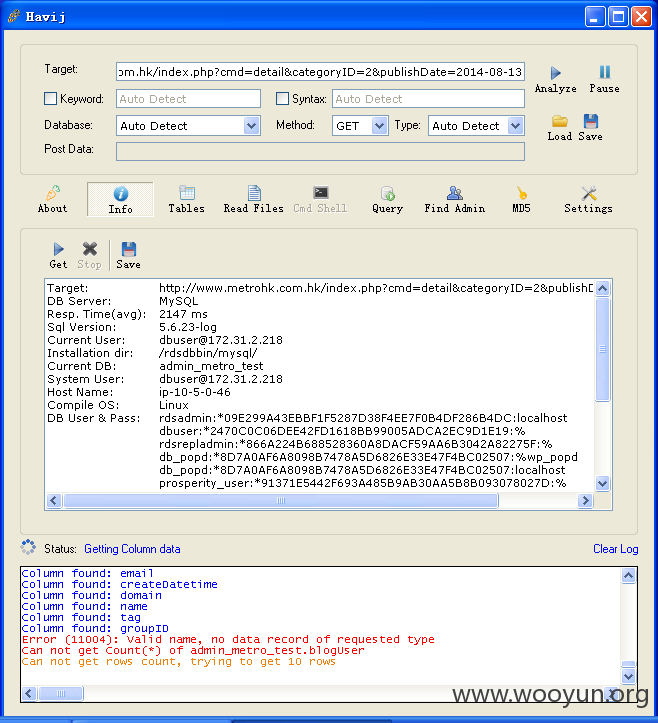Maximize the Havij window
Image resolution: width=658 pixels, height=723 pixels.
tap(618, 17)
